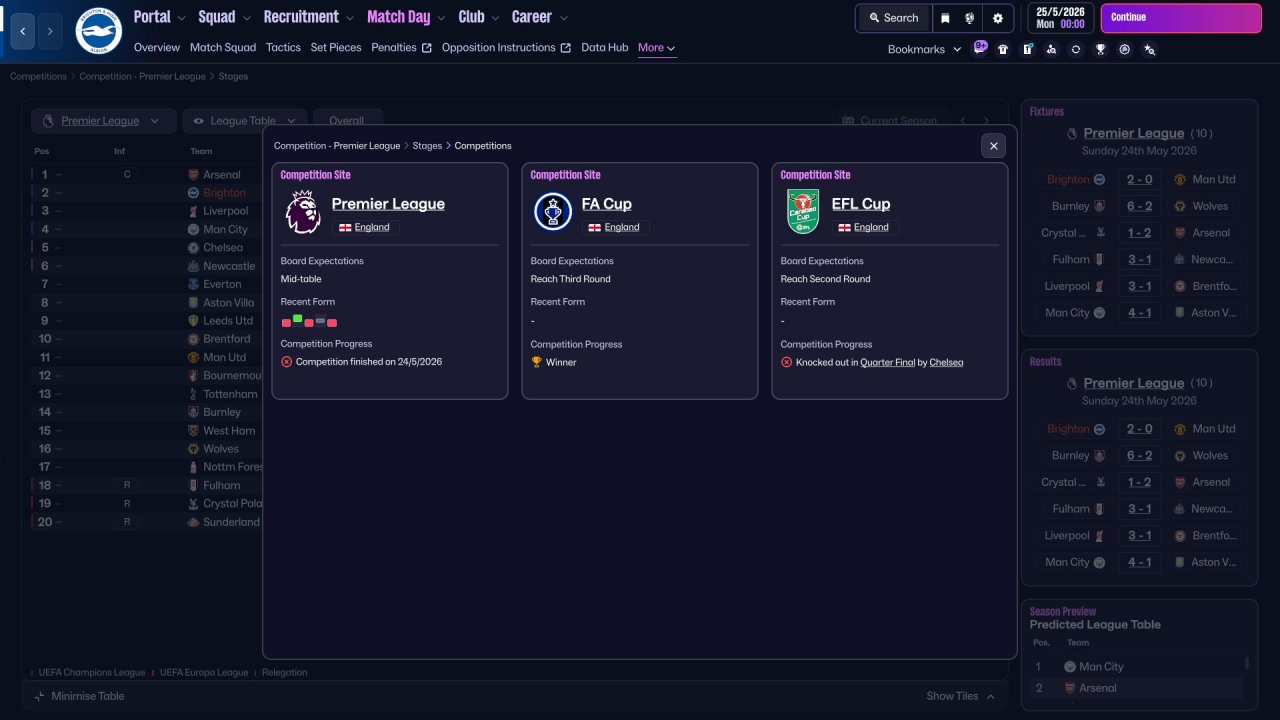Close the Competitions popup
The height and width of the screenshot is (720, 1280).
993,146
